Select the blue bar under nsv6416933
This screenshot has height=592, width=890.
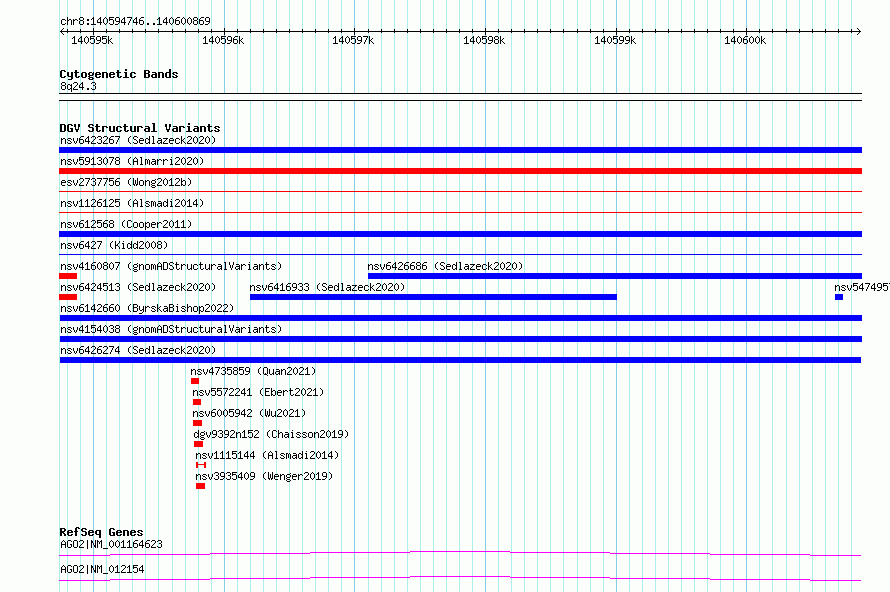433,297
